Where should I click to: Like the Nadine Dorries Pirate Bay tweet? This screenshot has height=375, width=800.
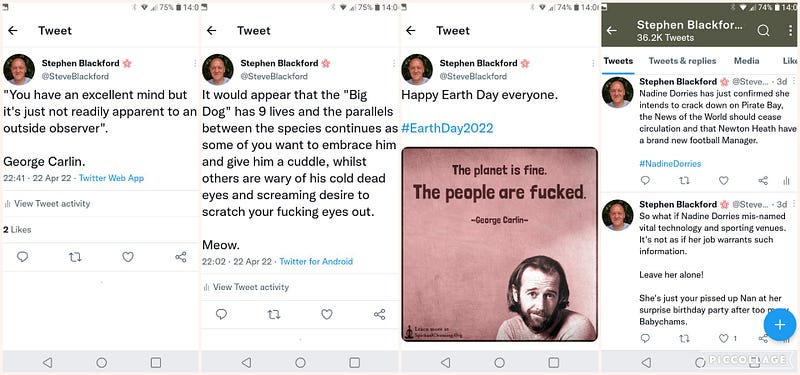tap(723, 180)
